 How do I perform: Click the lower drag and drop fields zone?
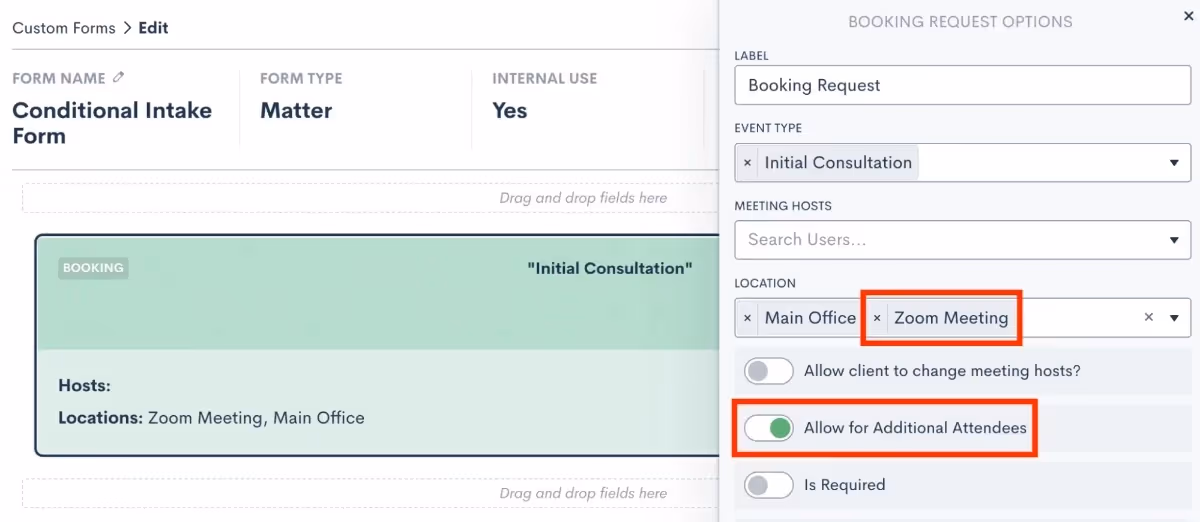coord(371,493)
